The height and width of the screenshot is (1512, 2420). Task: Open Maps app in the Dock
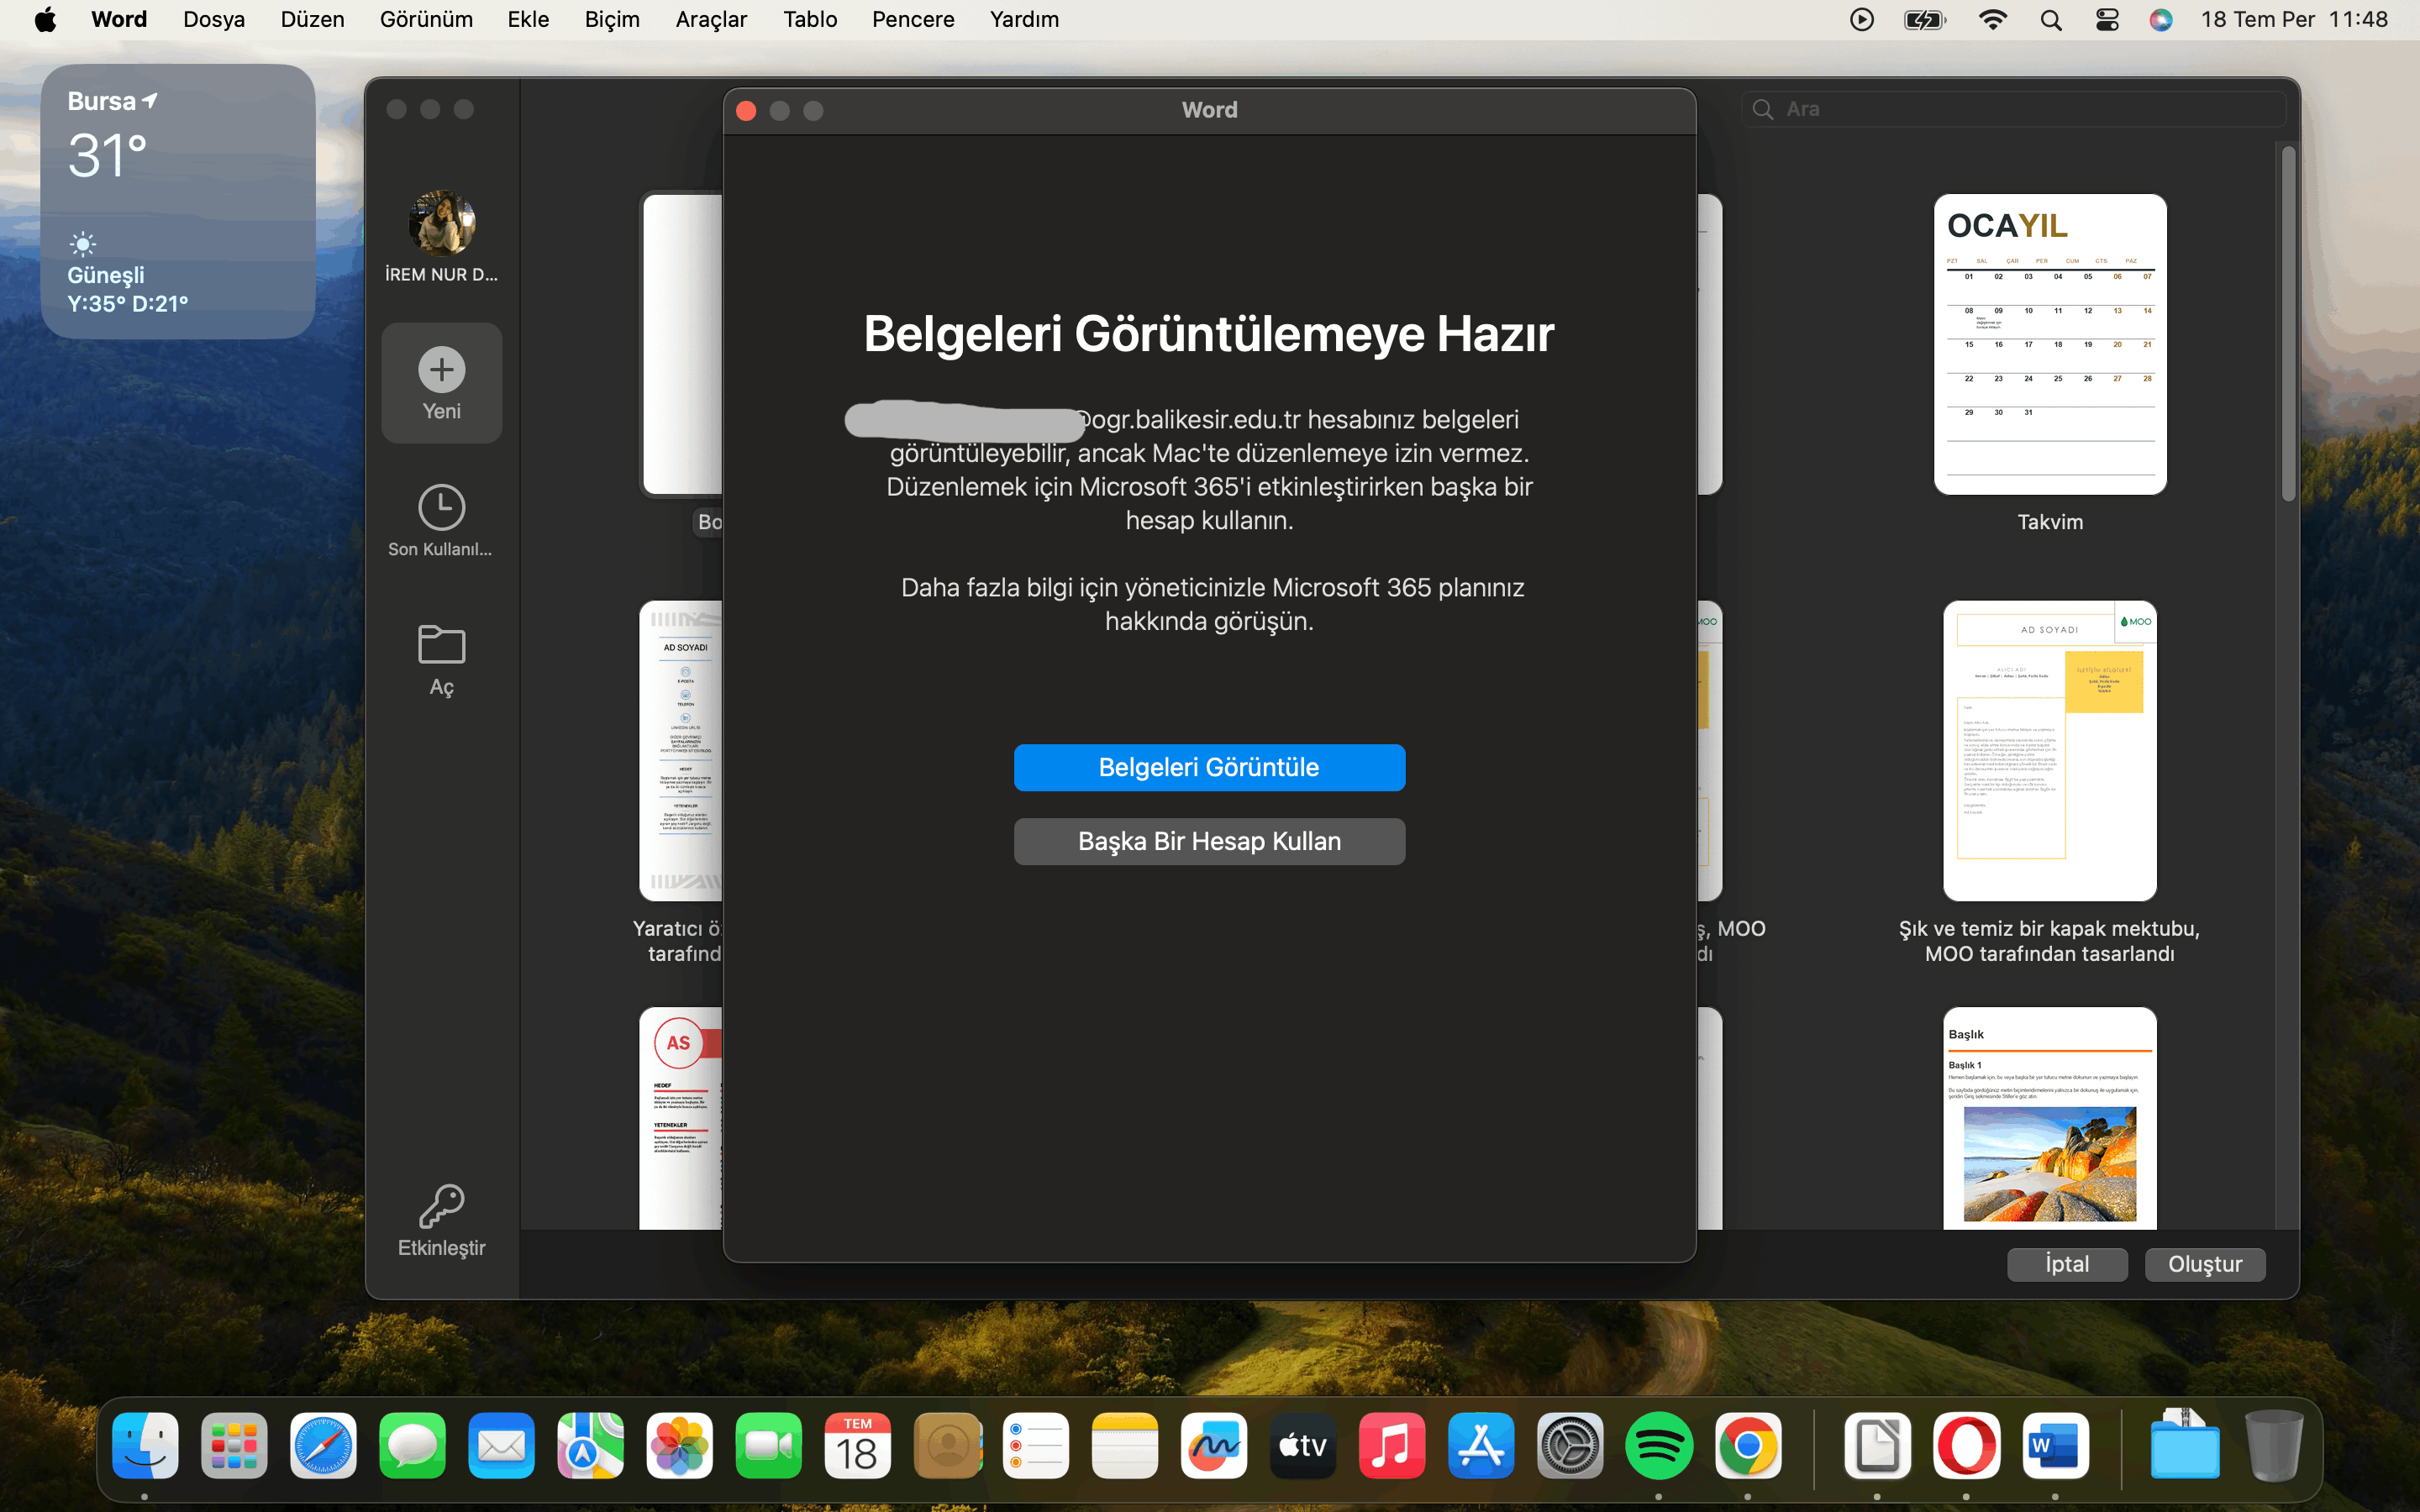click(590, 1445)
